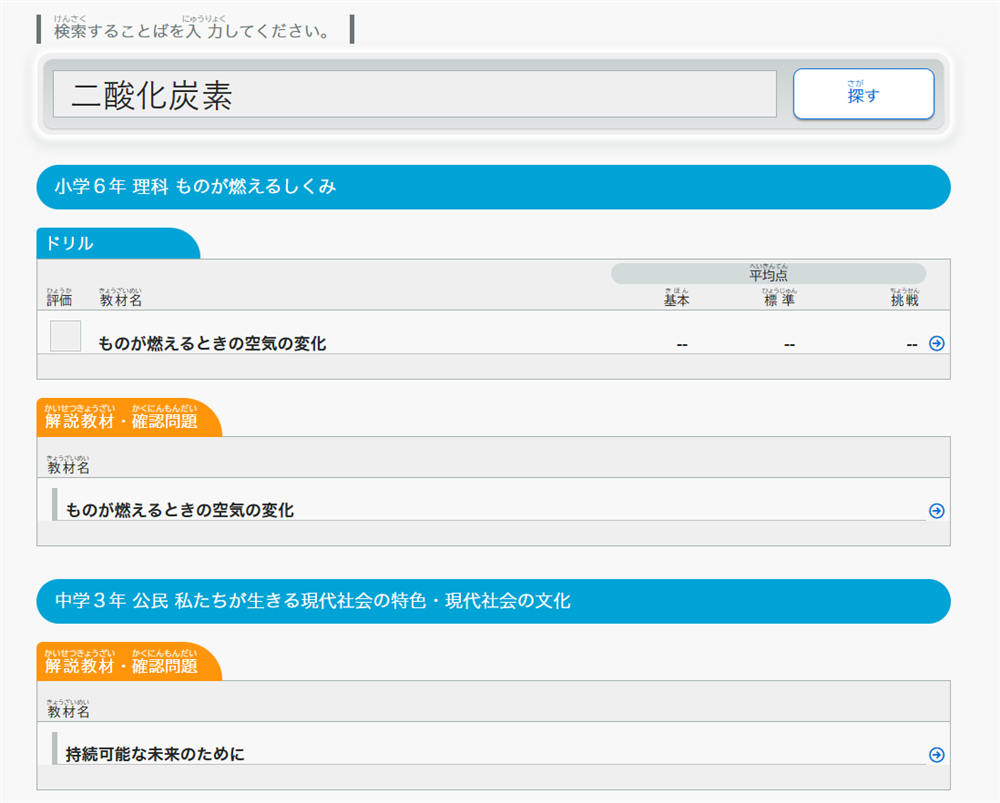This screenshot has width=1000, height=803.
Task: Click arrow icon for 持続可能な未来のために
Action: click(x=936, y=755)
